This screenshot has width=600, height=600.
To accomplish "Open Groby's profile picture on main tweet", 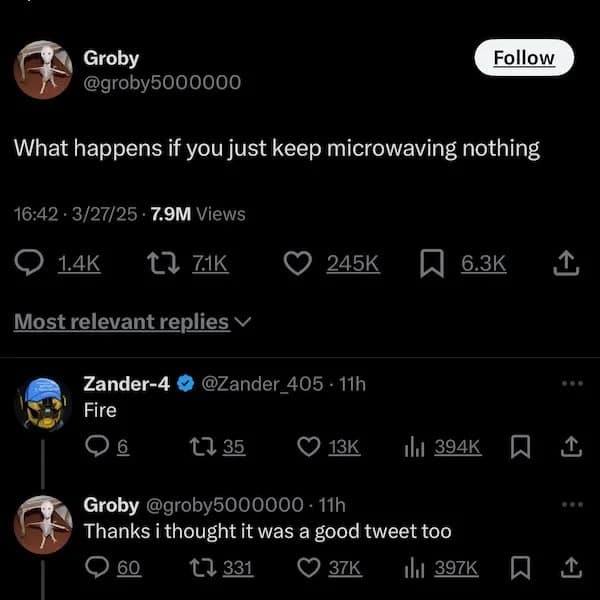I will pyautogui.click(x=42, y=69).
